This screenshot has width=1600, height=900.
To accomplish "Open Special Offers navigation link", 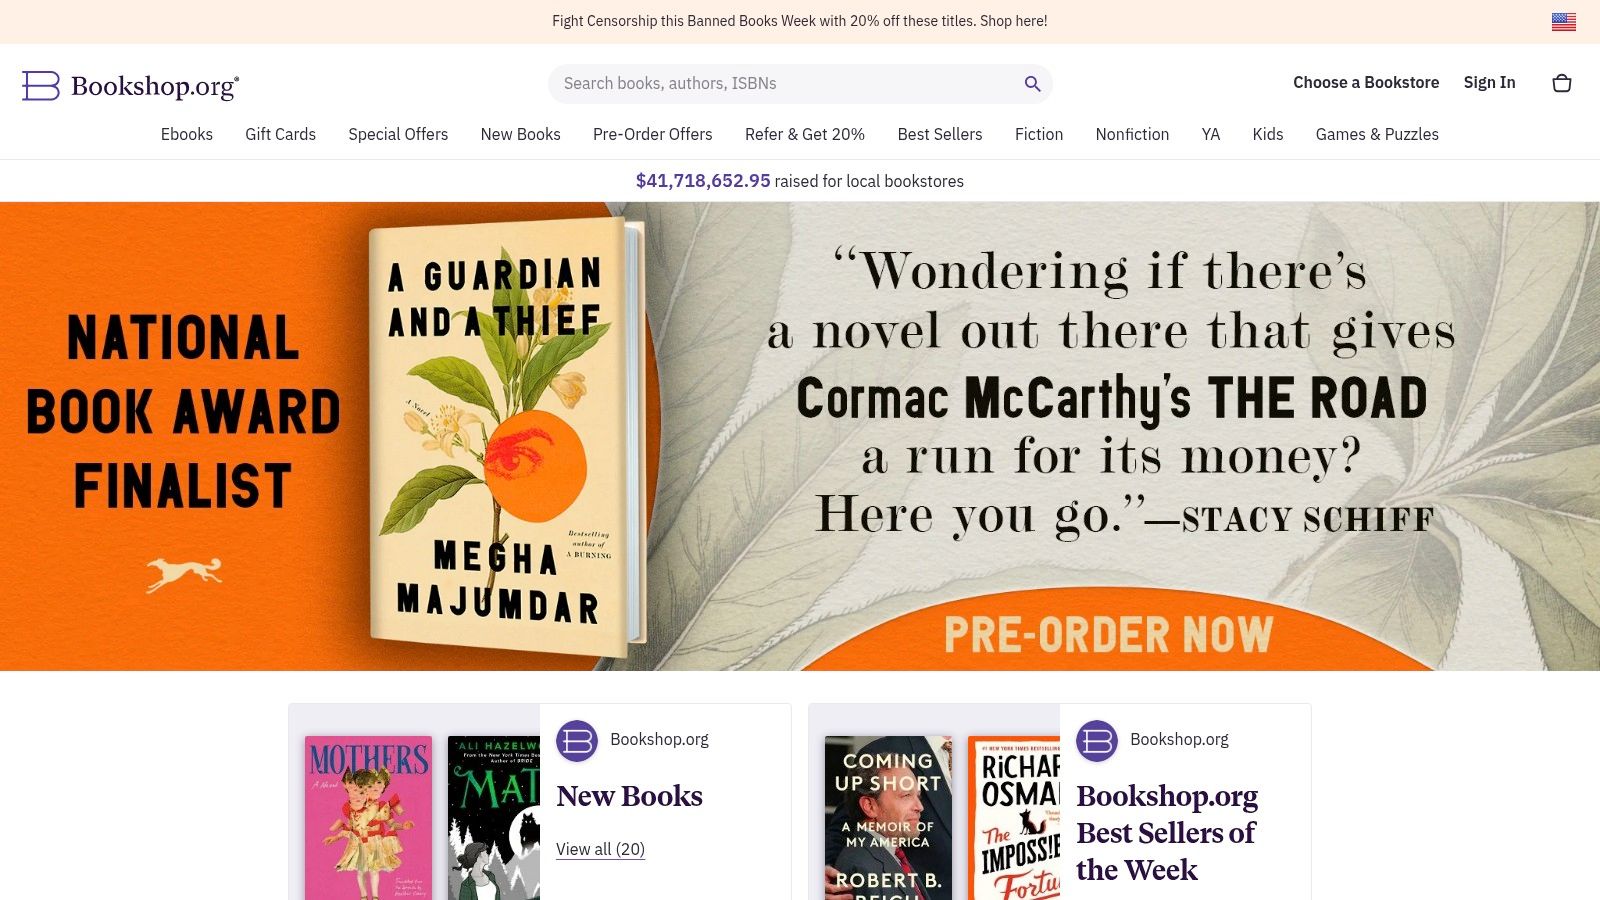I will point(398,134).
